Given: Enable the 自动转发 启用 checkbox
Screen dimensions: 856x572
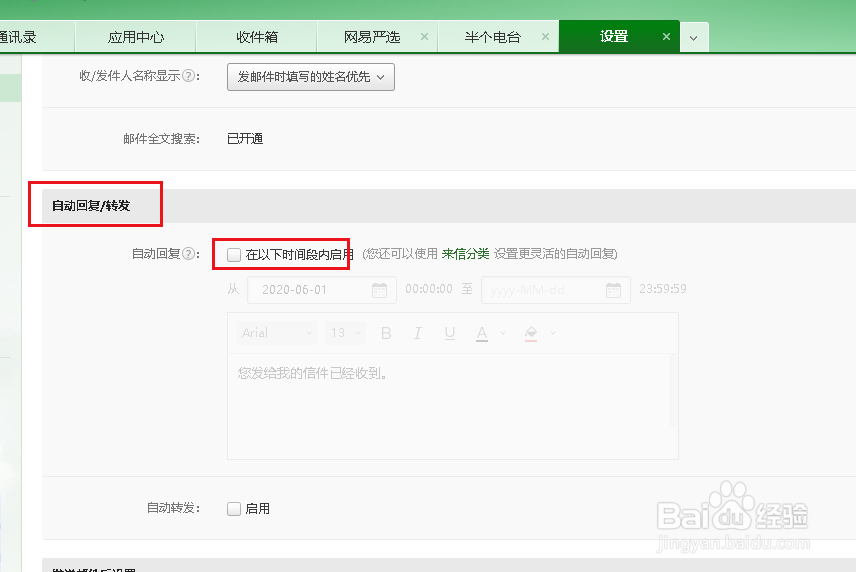Looking at the screenshot, I should point(234,509).
